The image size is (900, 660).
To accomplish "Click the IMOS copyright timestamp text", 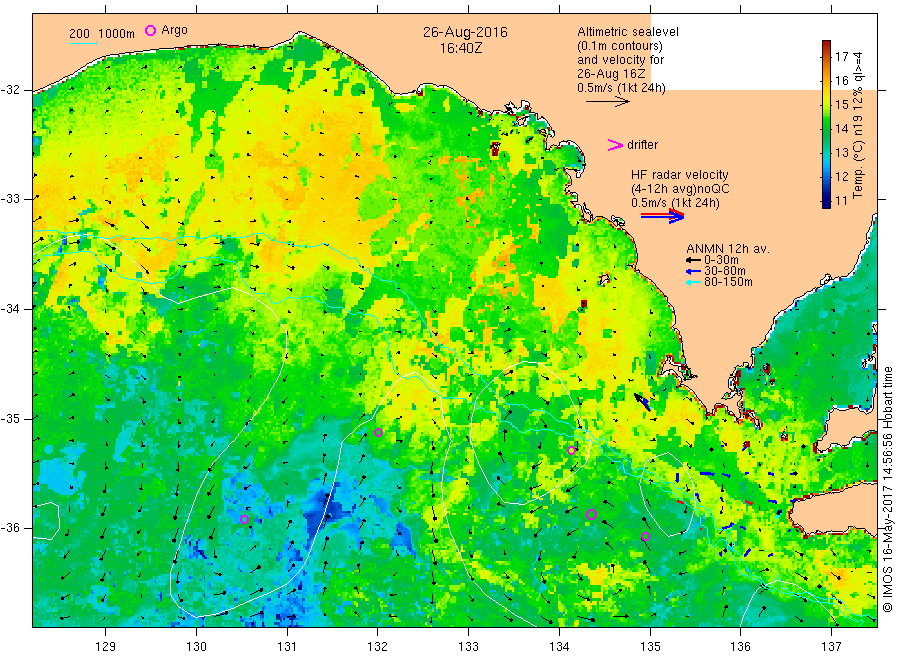I will click(x=887, y=489).
